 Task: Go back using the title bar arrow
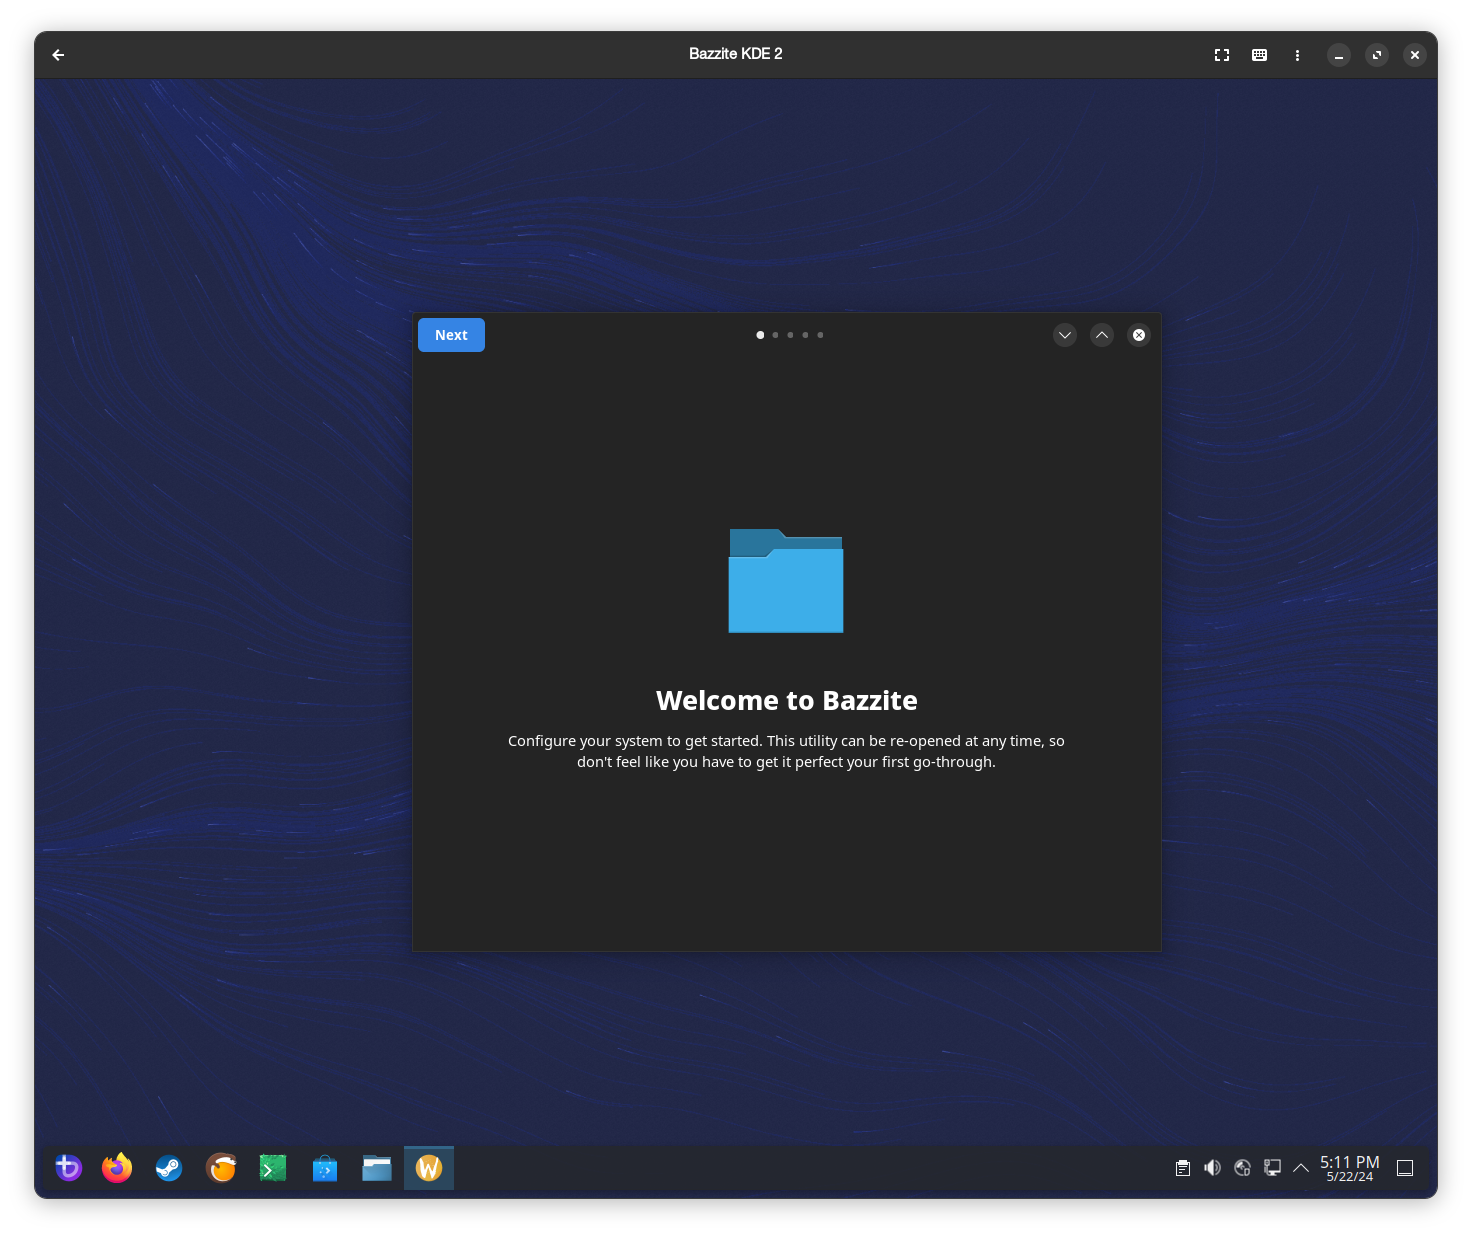coord(58,55)
